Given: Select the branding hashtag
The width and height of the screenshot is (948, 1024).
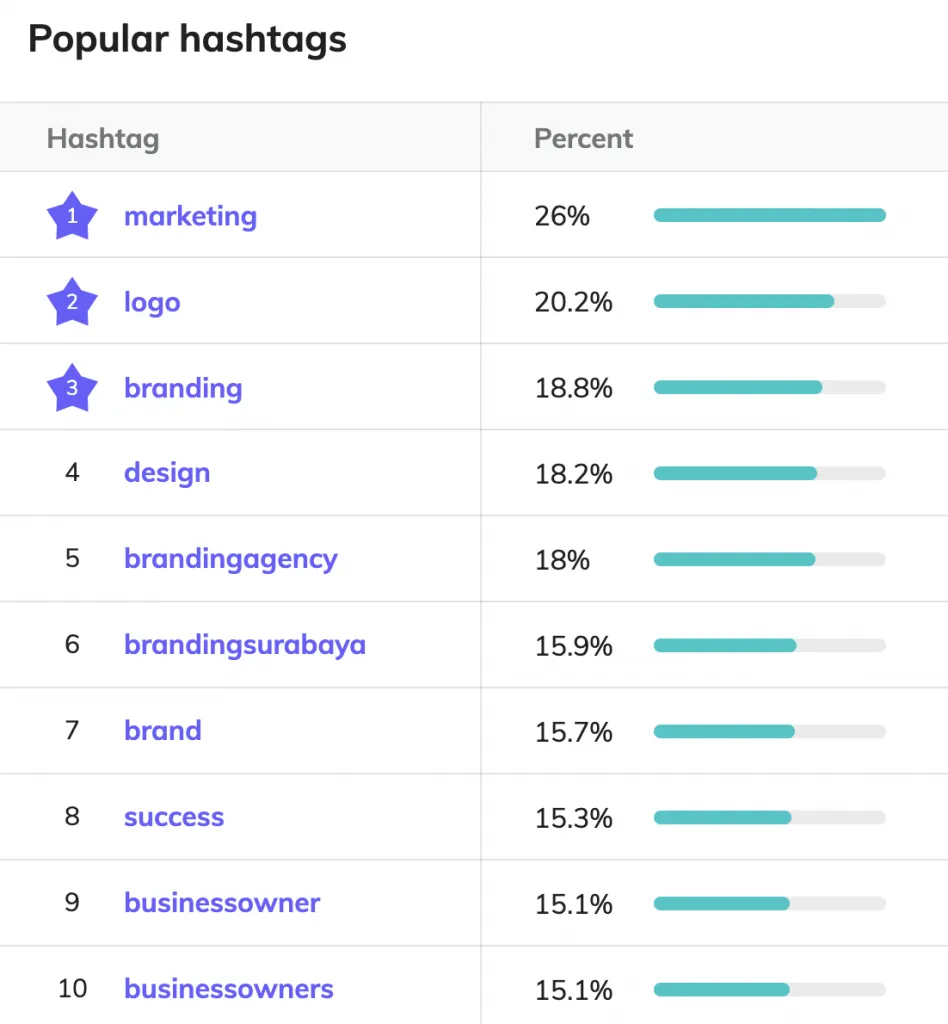Looking at the screenshot, I should (x=183, y=388).
